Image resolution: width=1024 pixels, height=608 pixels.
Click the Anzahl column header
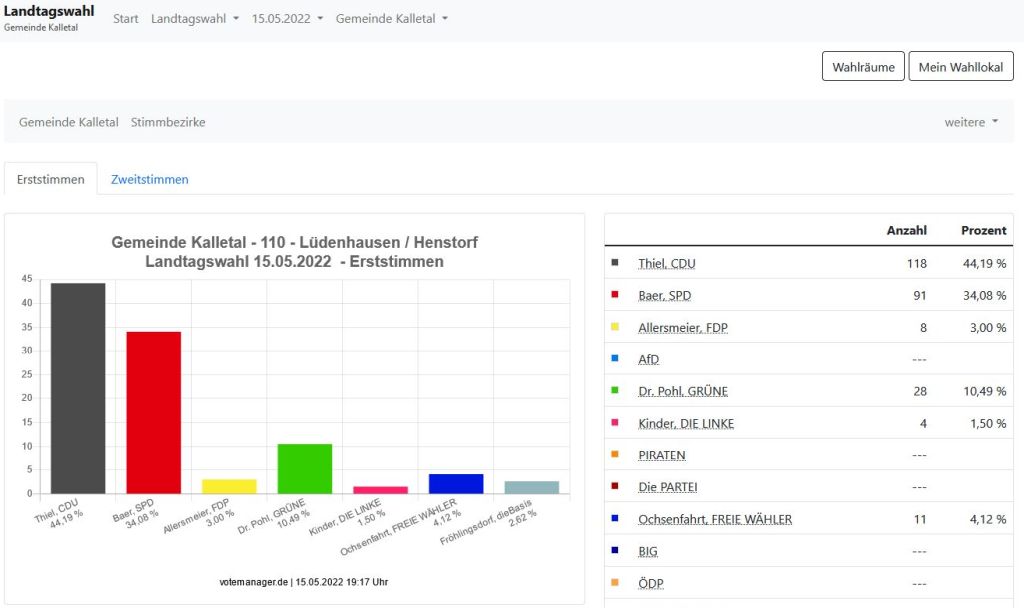[x=906, y=230]
